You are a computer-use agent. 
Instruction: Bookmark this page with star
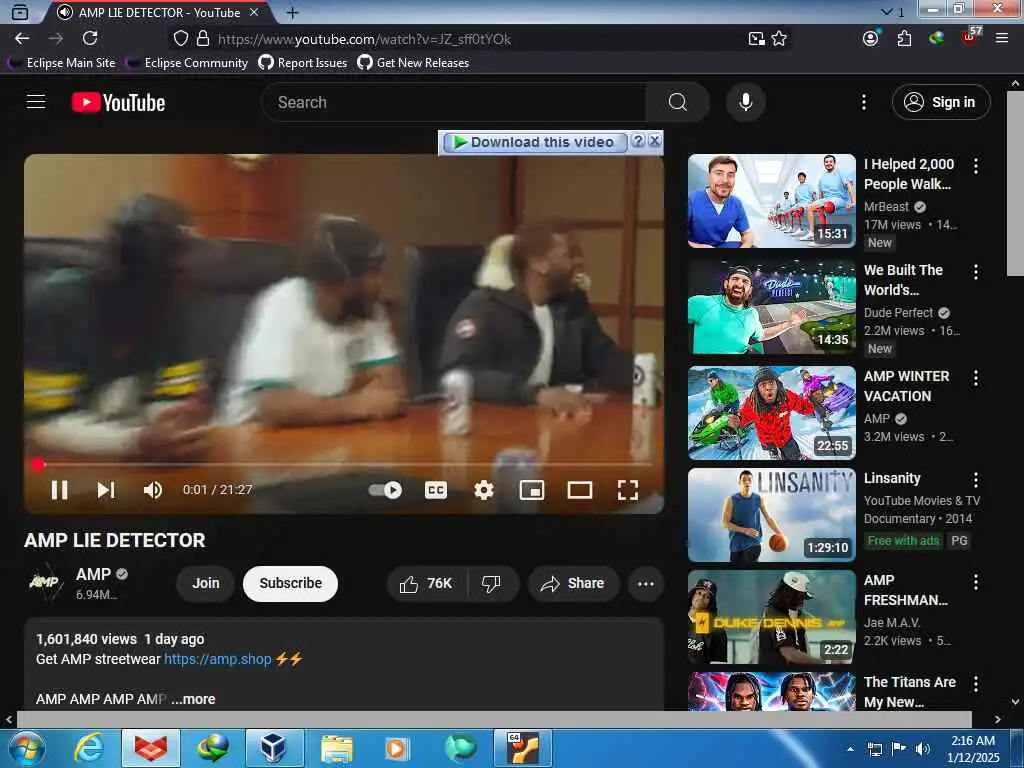tap(779, 39)
